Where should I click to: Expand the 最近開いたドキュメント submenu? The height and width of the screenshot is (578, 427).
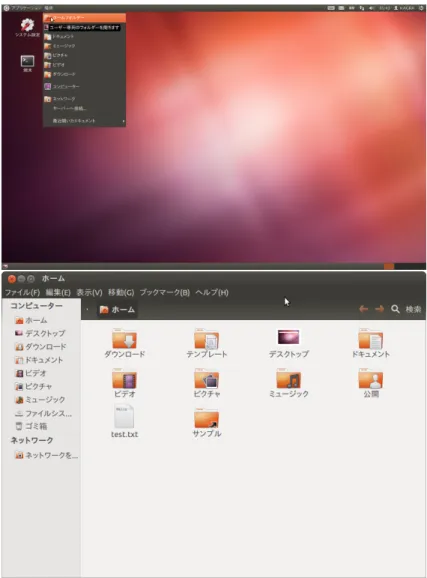(84, 121)
